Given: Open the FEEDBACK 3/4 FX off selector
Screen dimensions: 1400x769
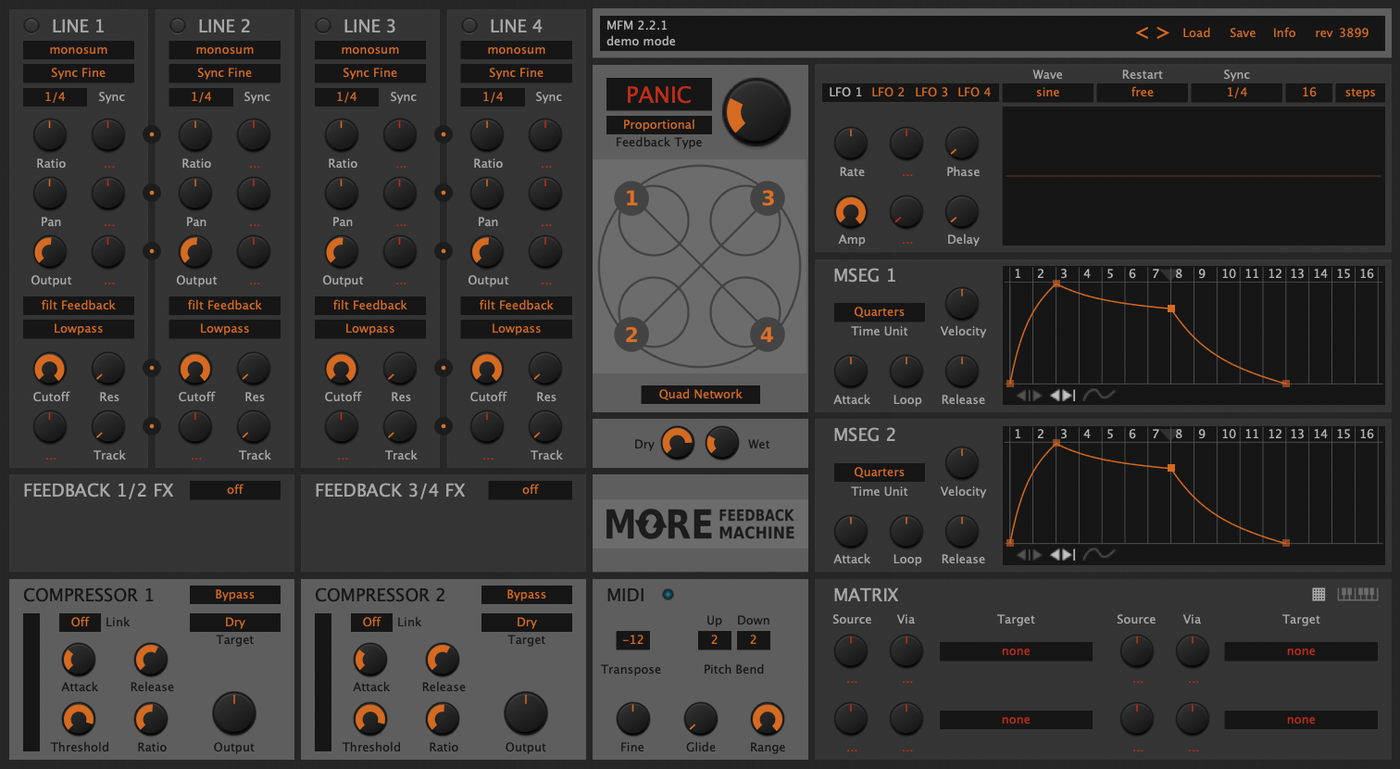Looking at the screenshot, I should [x=530, y=490].
